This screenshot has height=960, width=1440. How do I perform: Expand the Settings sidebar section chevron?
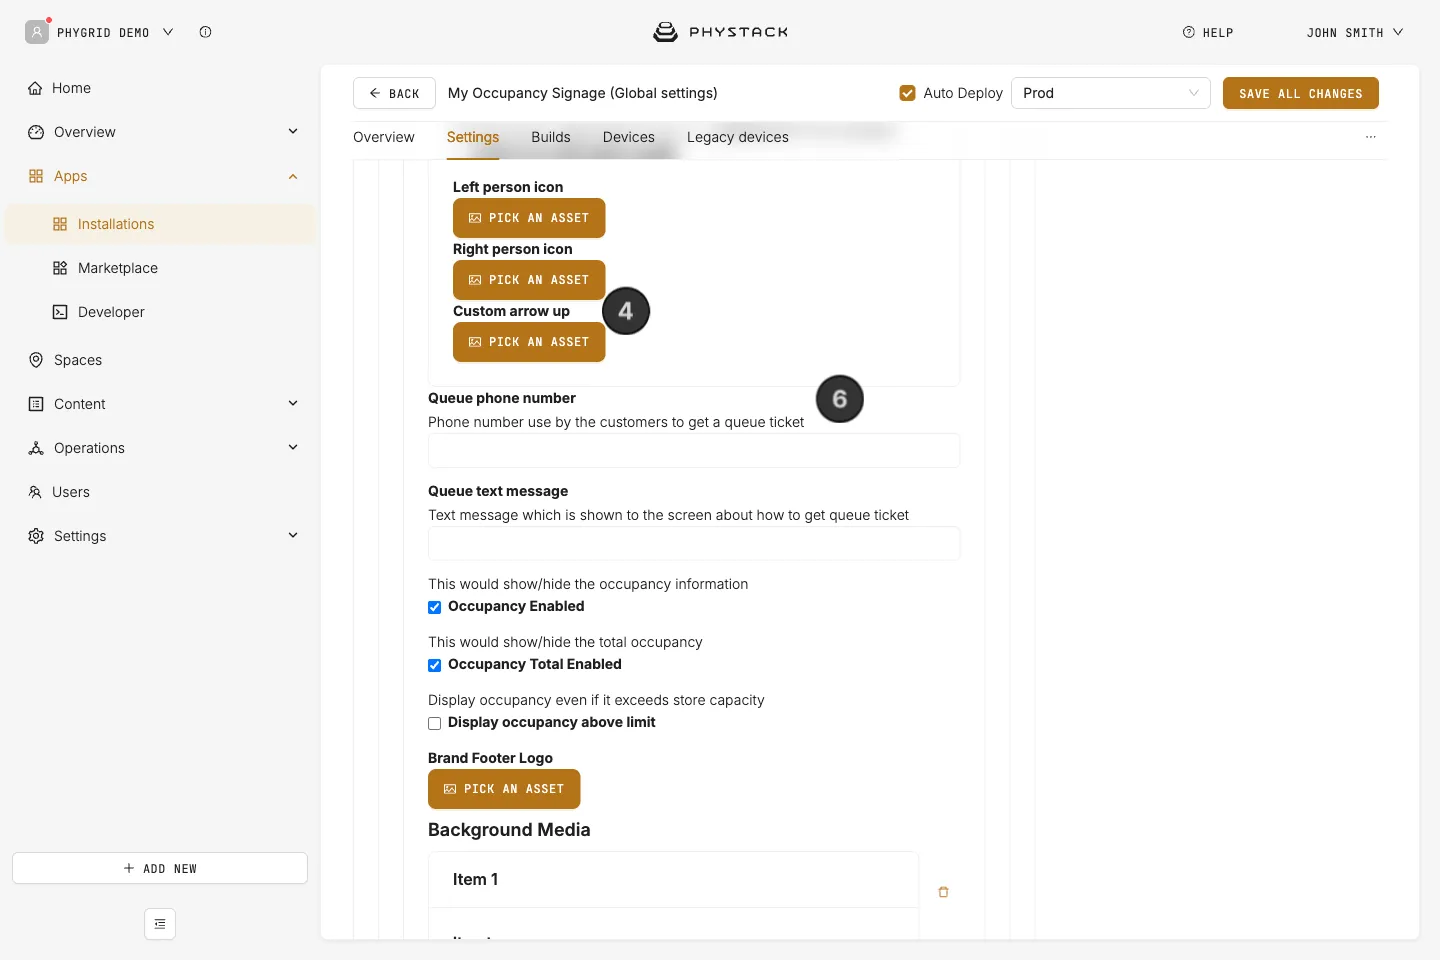click(293, 535)
